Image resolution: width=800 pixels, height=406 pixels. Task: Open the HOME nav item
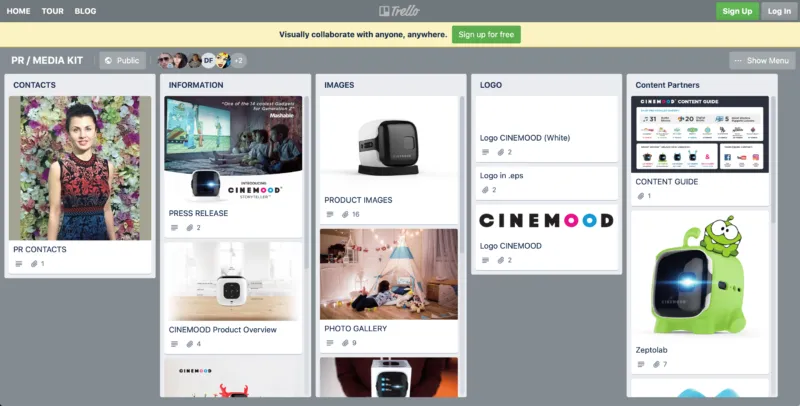[x=18, y=11]
